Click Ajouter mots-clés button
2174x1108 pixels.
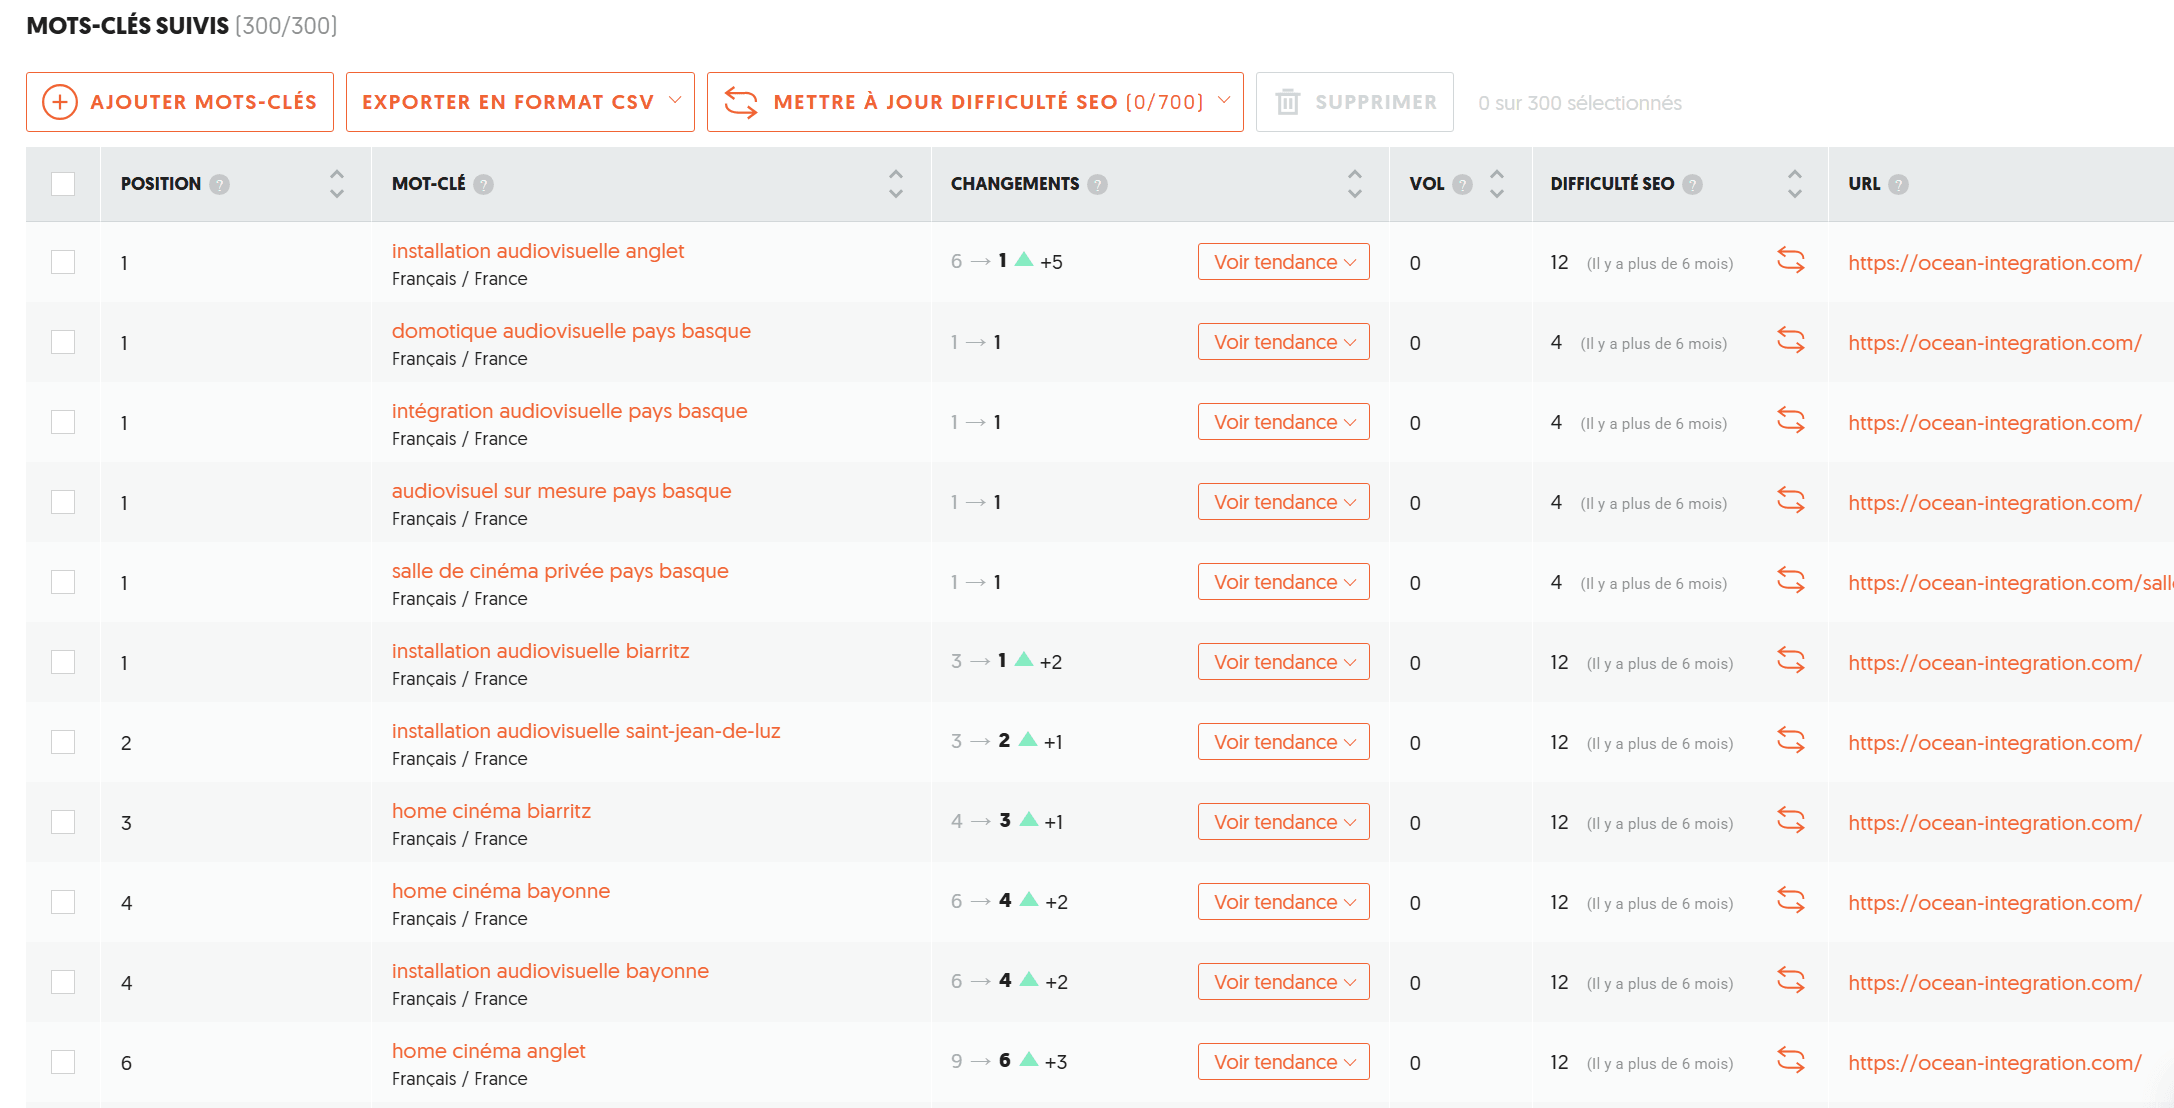[x=180, y=102]
